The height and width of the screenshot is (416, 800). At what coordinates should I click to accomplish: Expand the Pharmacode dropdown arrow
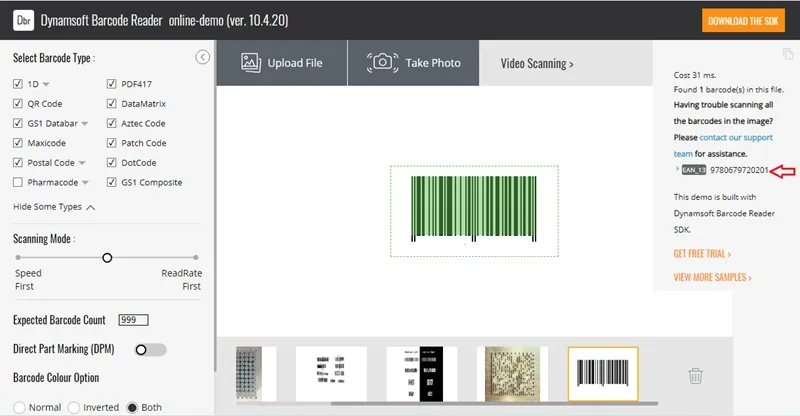(85, 183)
